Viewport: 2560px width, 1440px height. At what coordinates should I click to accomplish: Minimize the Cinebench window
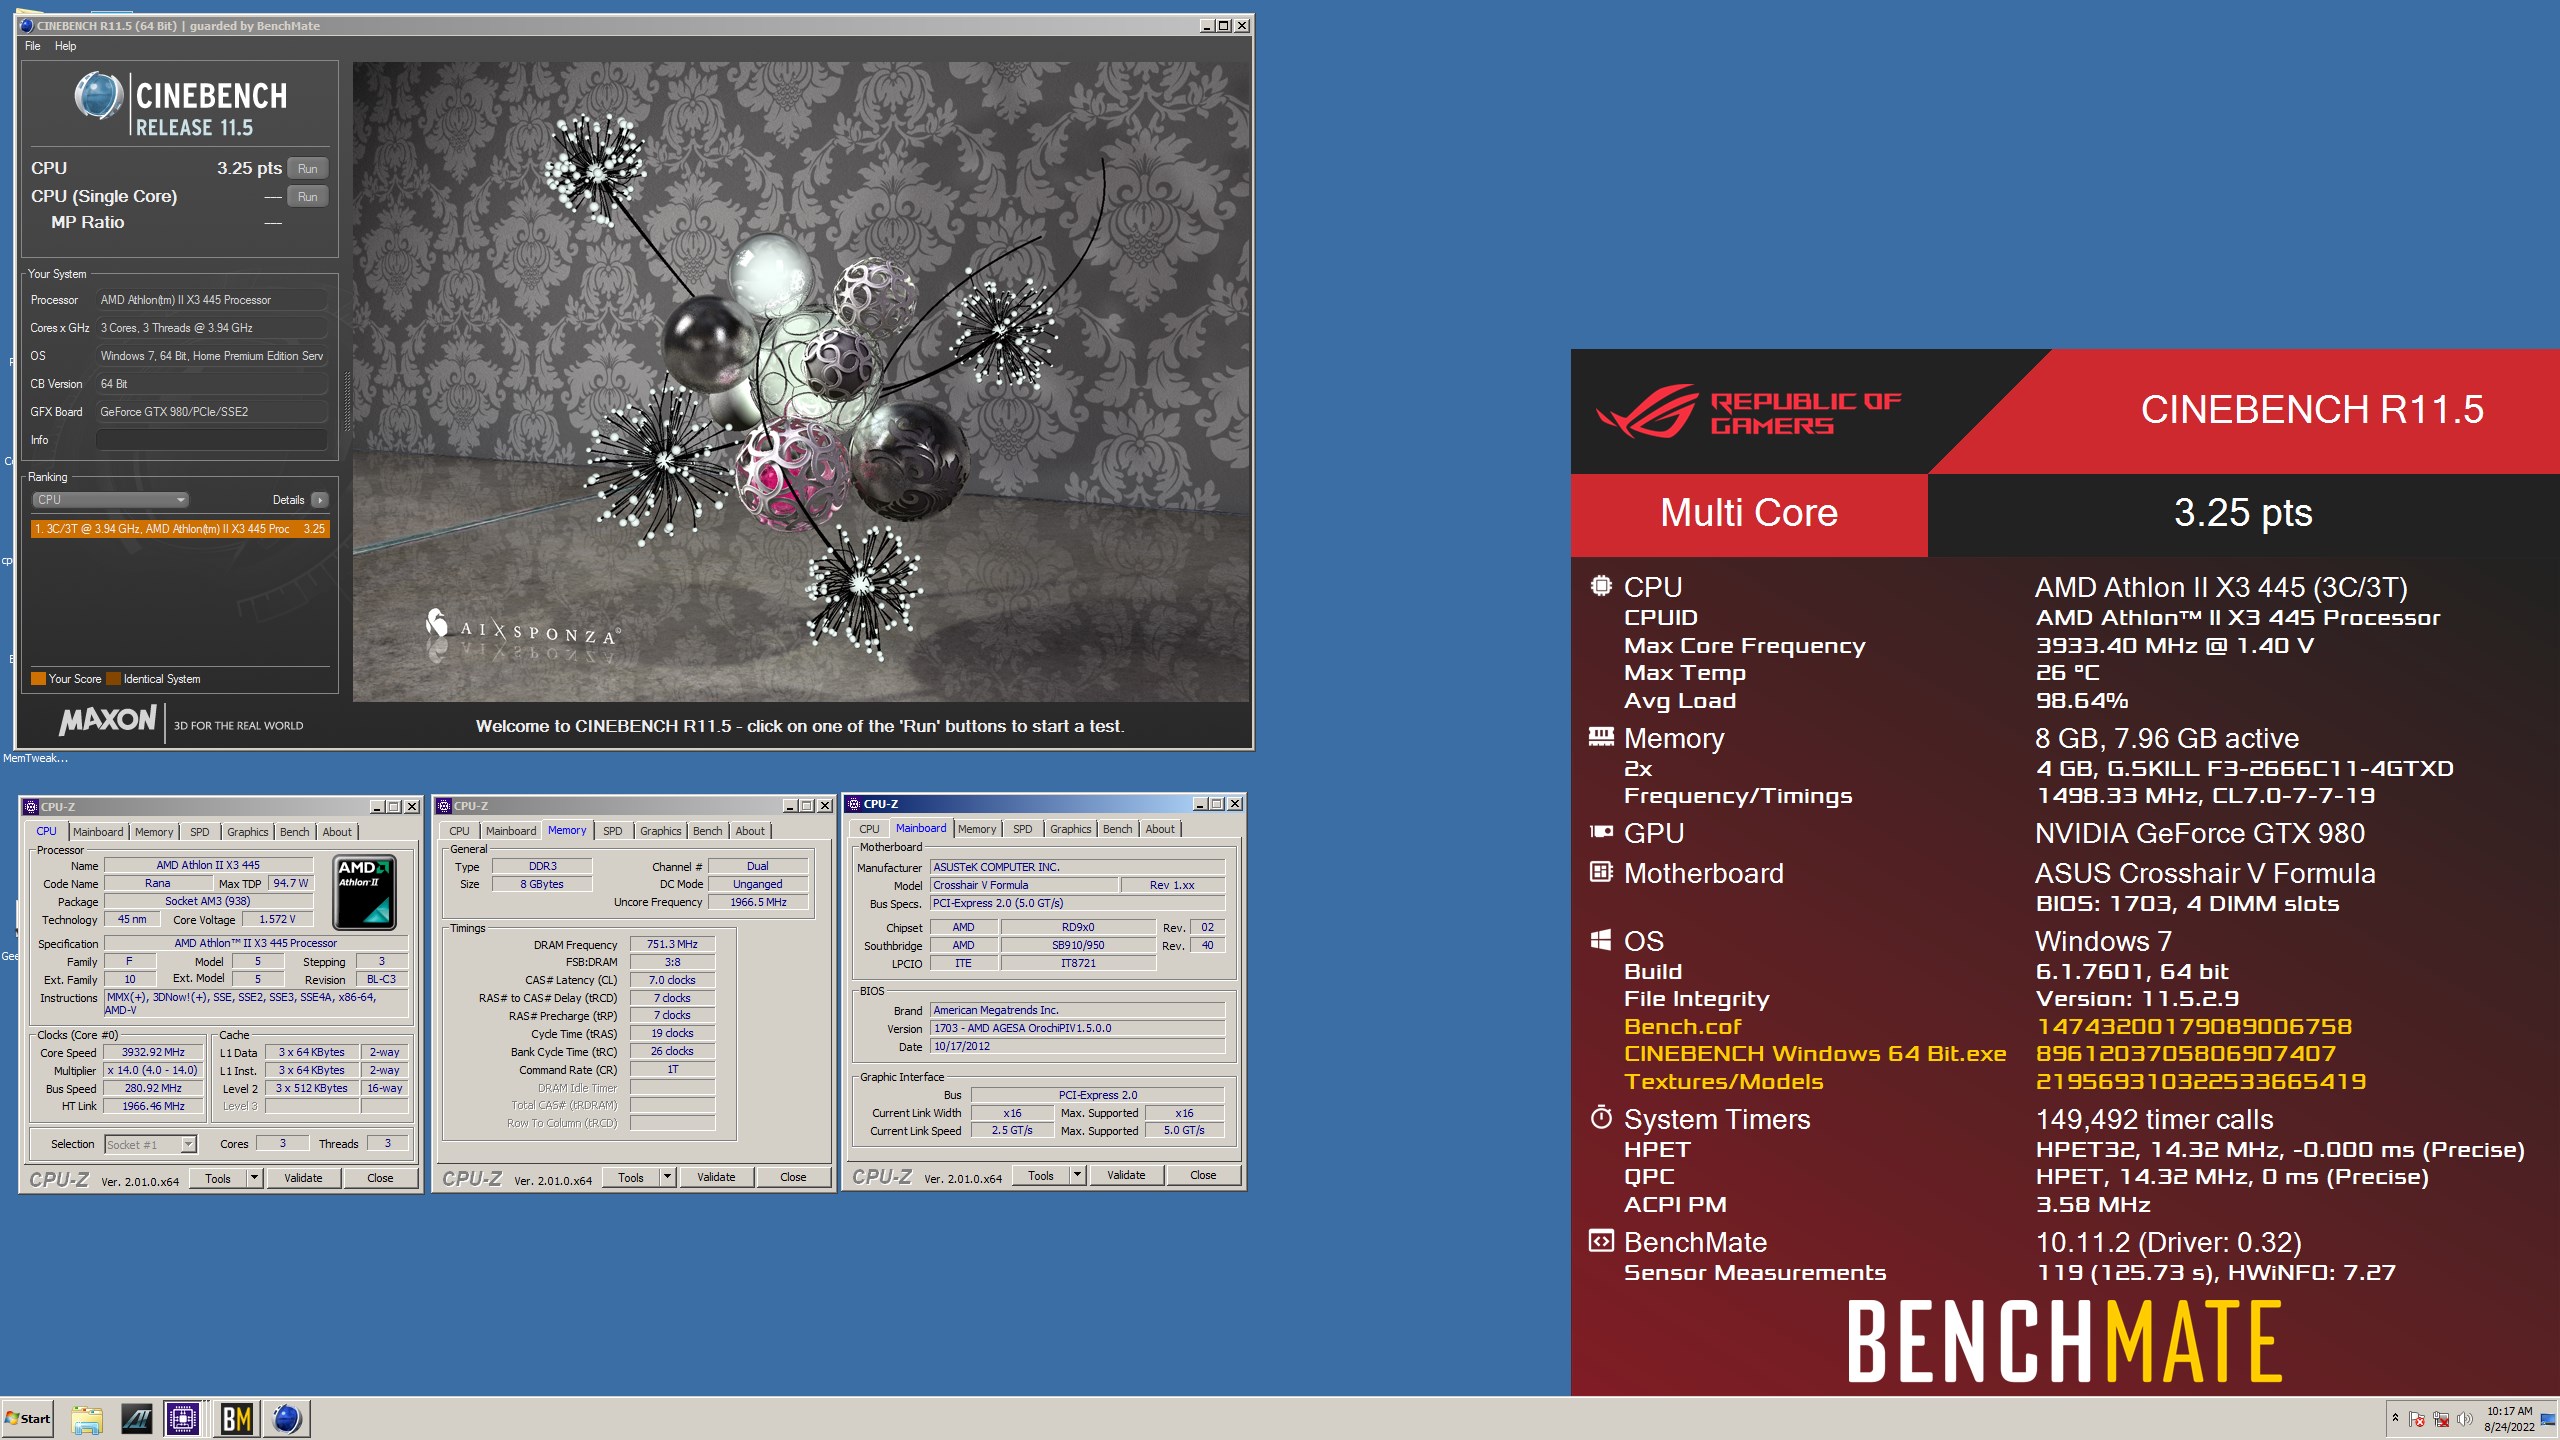[x=1206, y=26]
